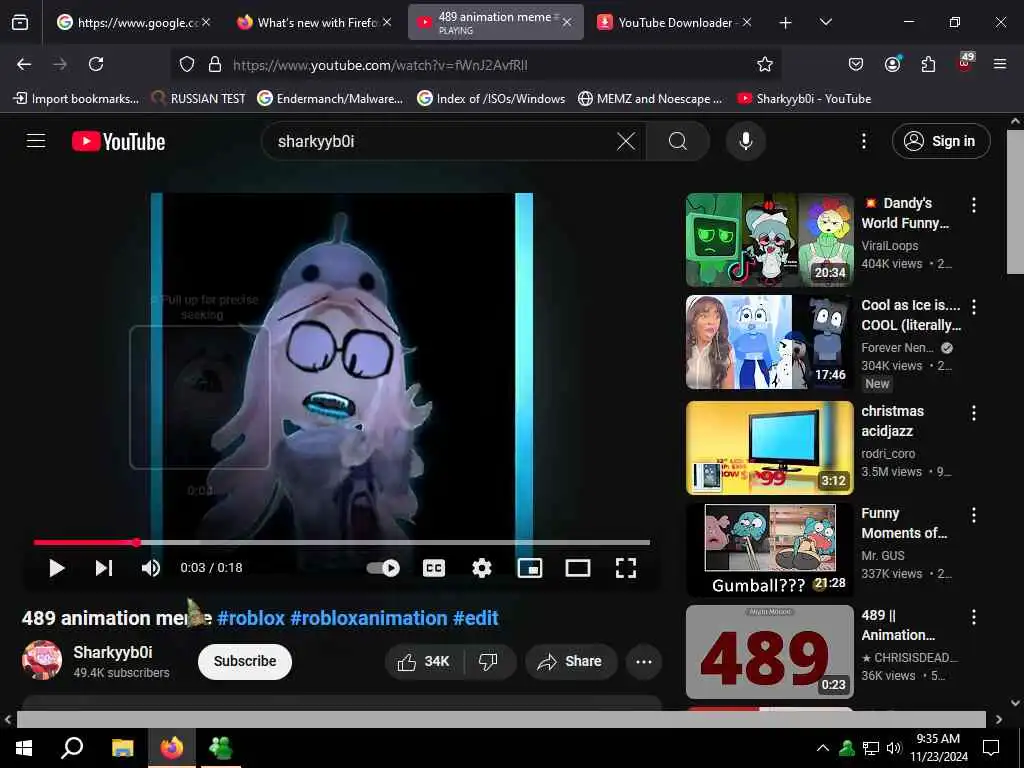The height and width of the screenshot is (768, 1024).
Task: Open uBlock extension icon showing 49
Action: tap(965, 63)
